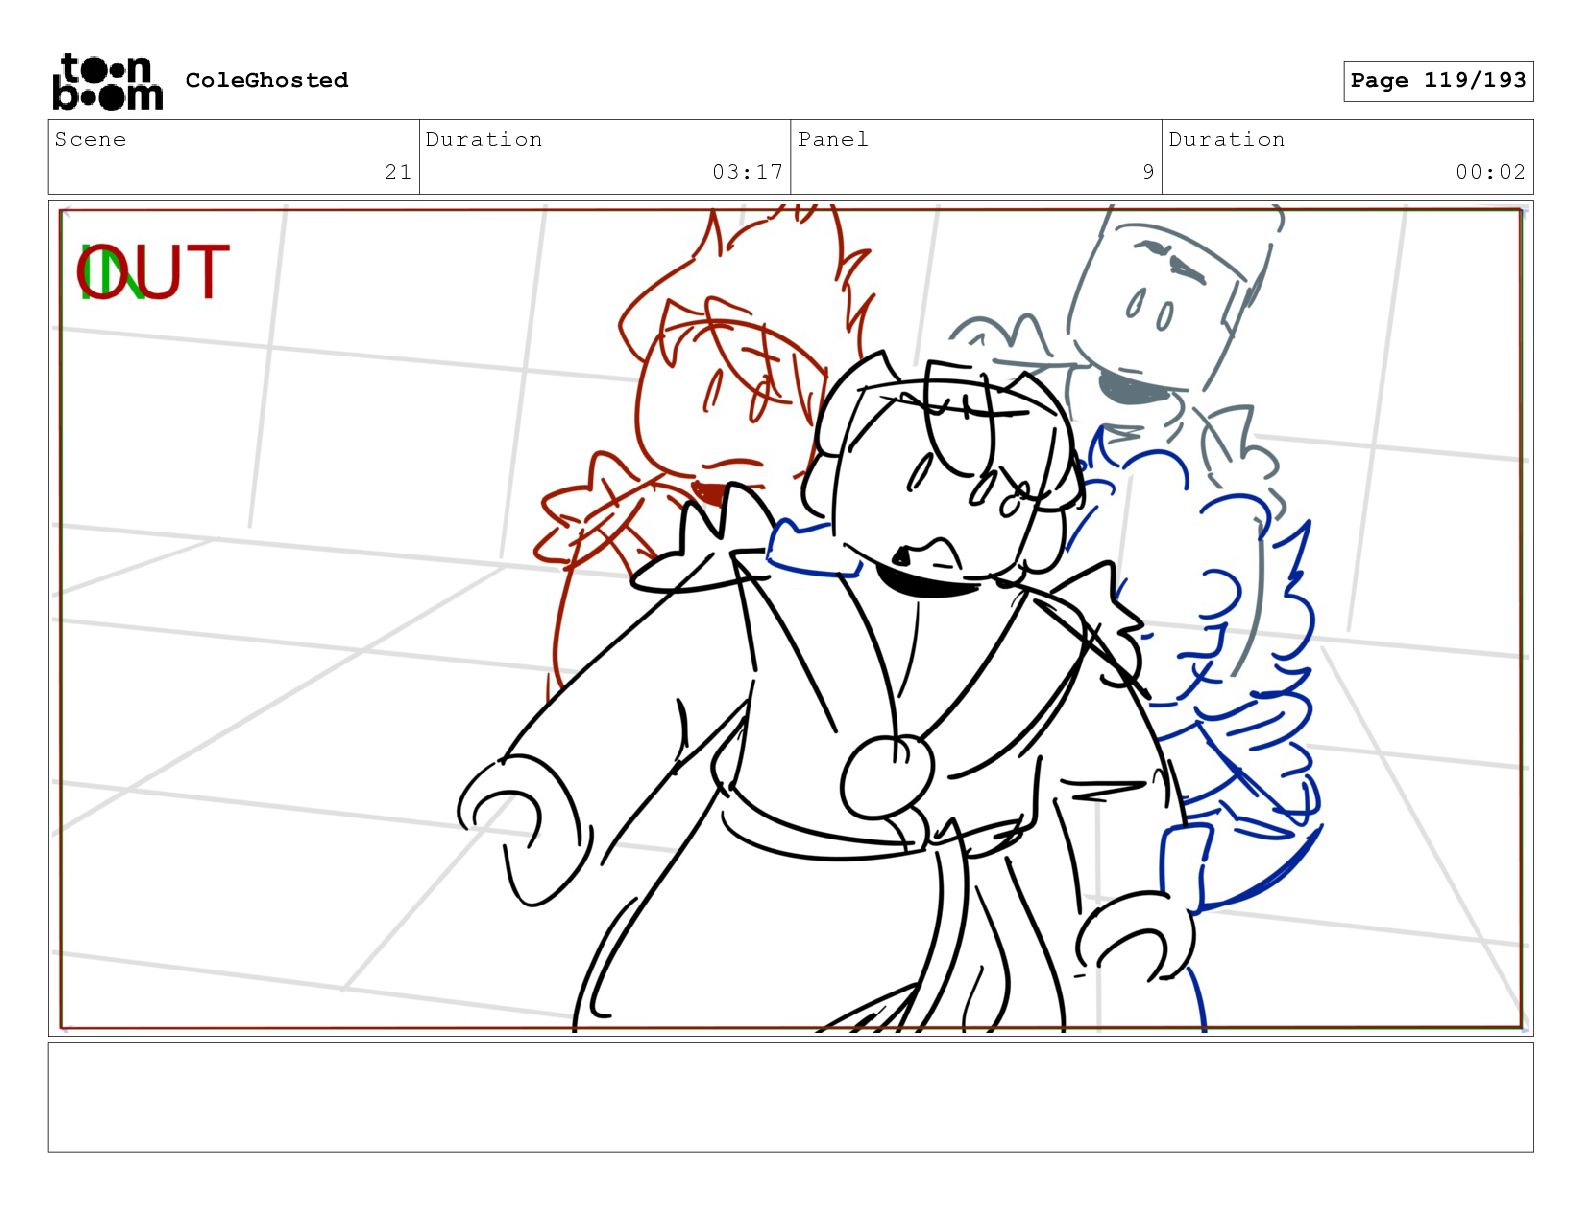
Task: Click the storyboard panel drawing
Action: click(790, 618)
